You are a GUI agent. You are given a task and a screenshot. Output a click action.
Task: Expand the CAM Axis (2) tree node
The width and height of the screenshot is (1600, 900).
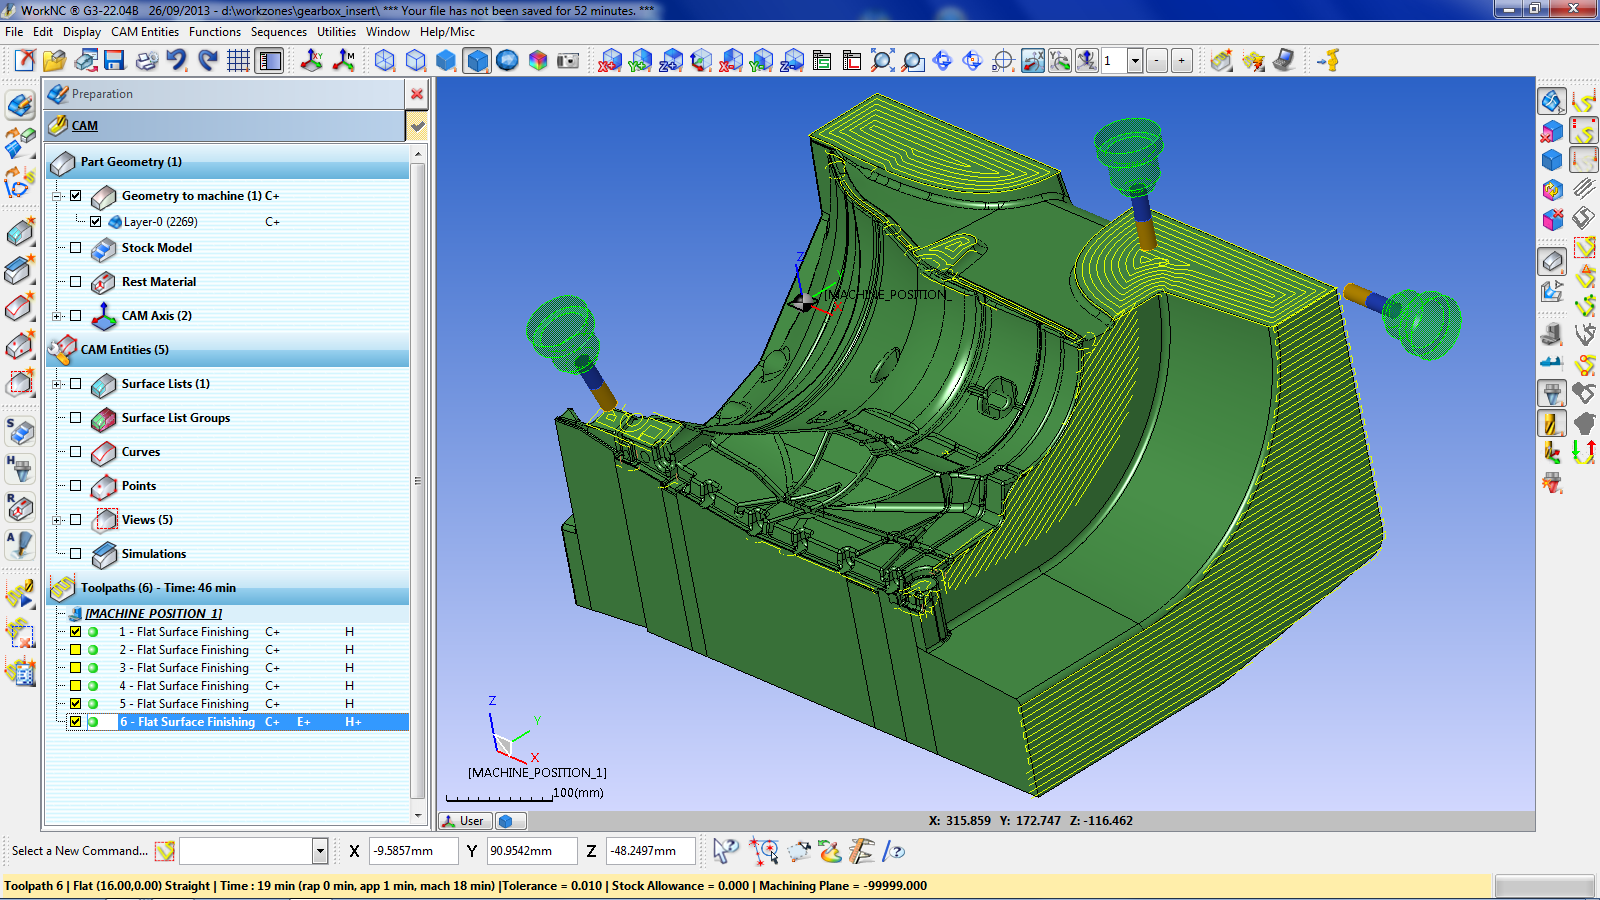tap(57, 316)
